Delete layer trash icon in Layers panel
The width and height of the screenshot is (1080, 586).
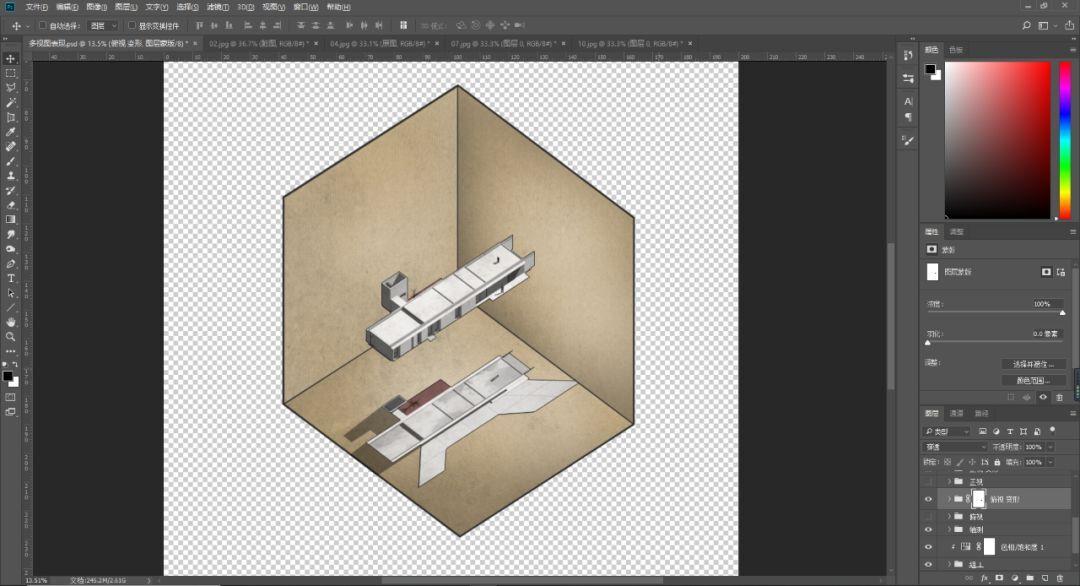click(x=1060, y=578)
